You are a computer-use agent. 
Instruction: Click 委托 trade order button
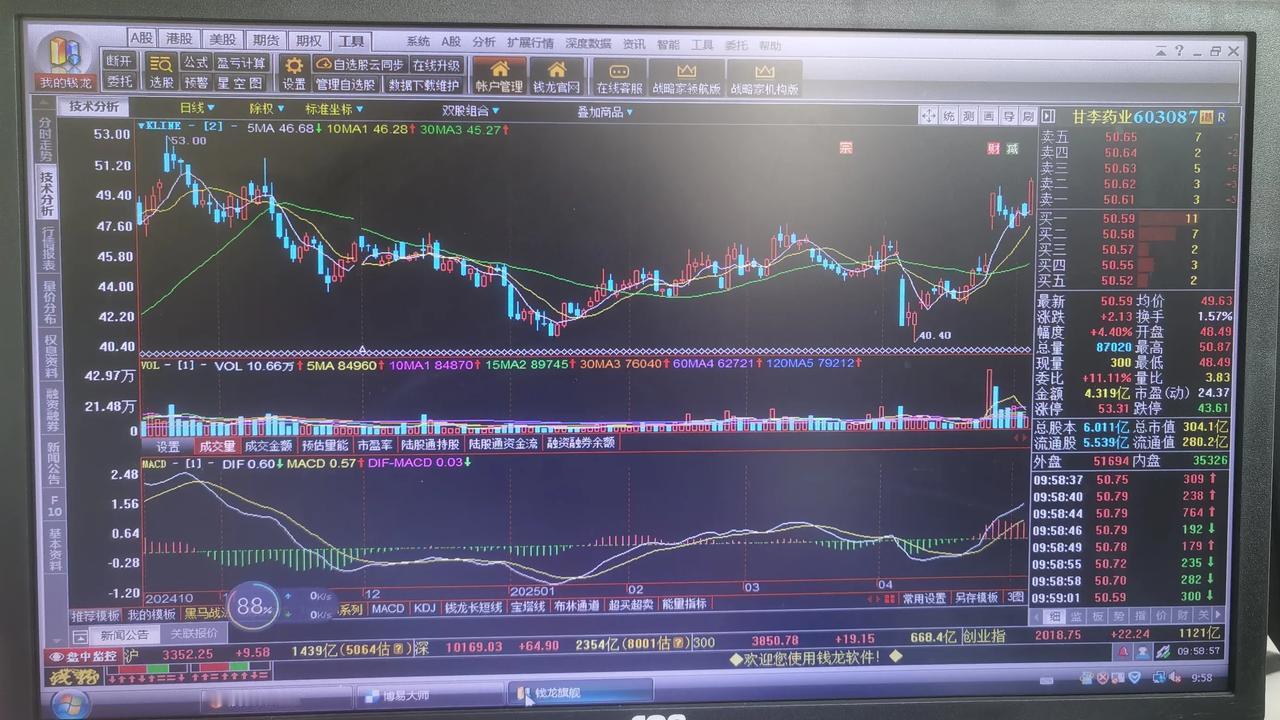point(120,82)
